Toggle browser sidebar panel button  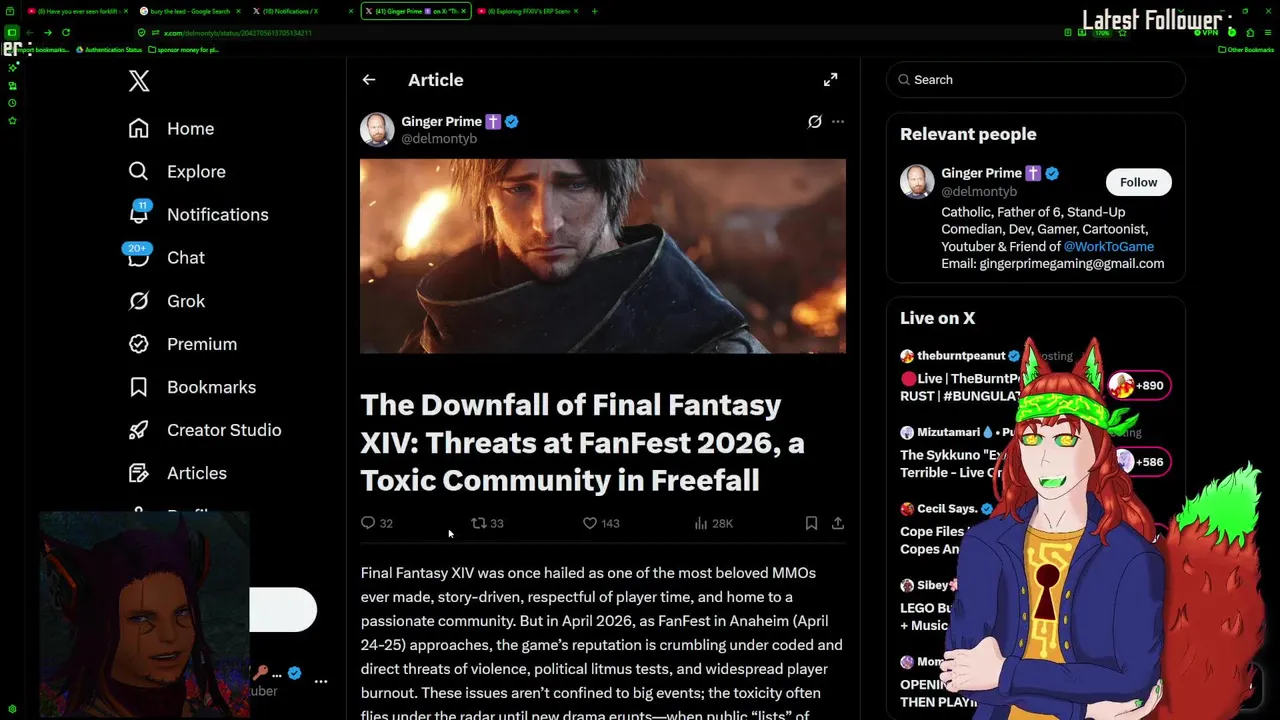[11, 32]
